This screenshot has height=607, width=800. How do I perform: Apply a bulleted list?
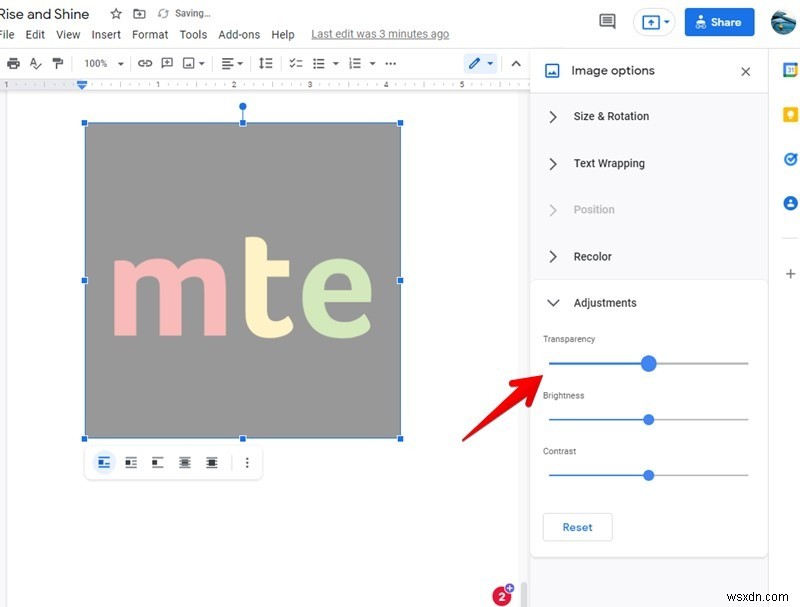pos(318,63)
